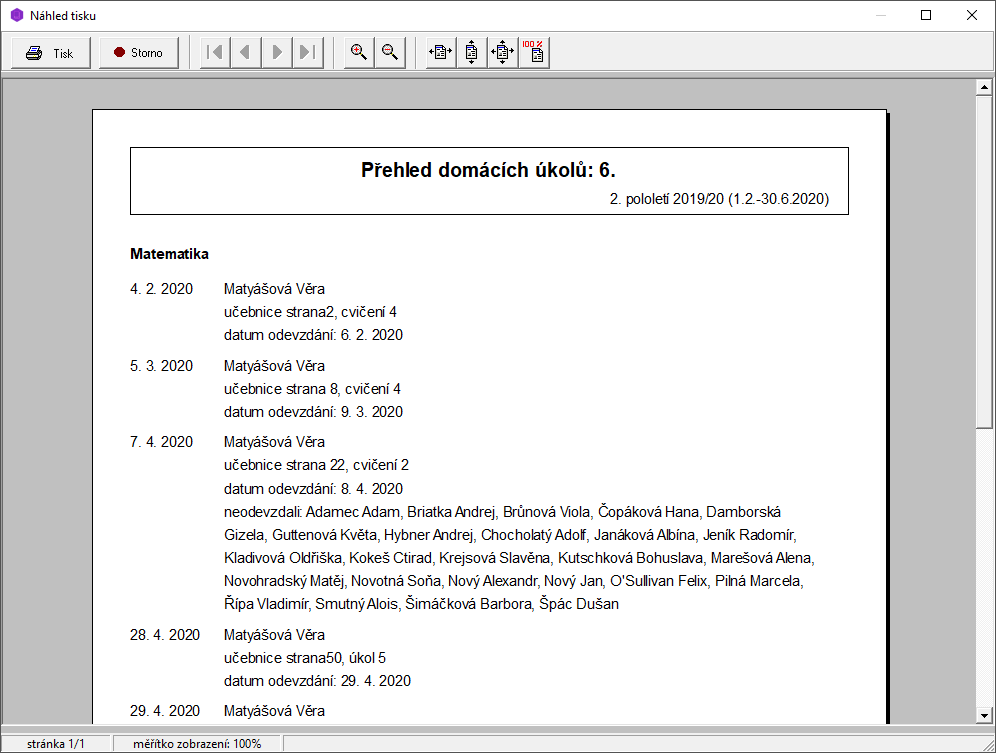The height and width of the screenshot is (753, 996).
Task: Go to the first page
Action: (x=215, y=53)
